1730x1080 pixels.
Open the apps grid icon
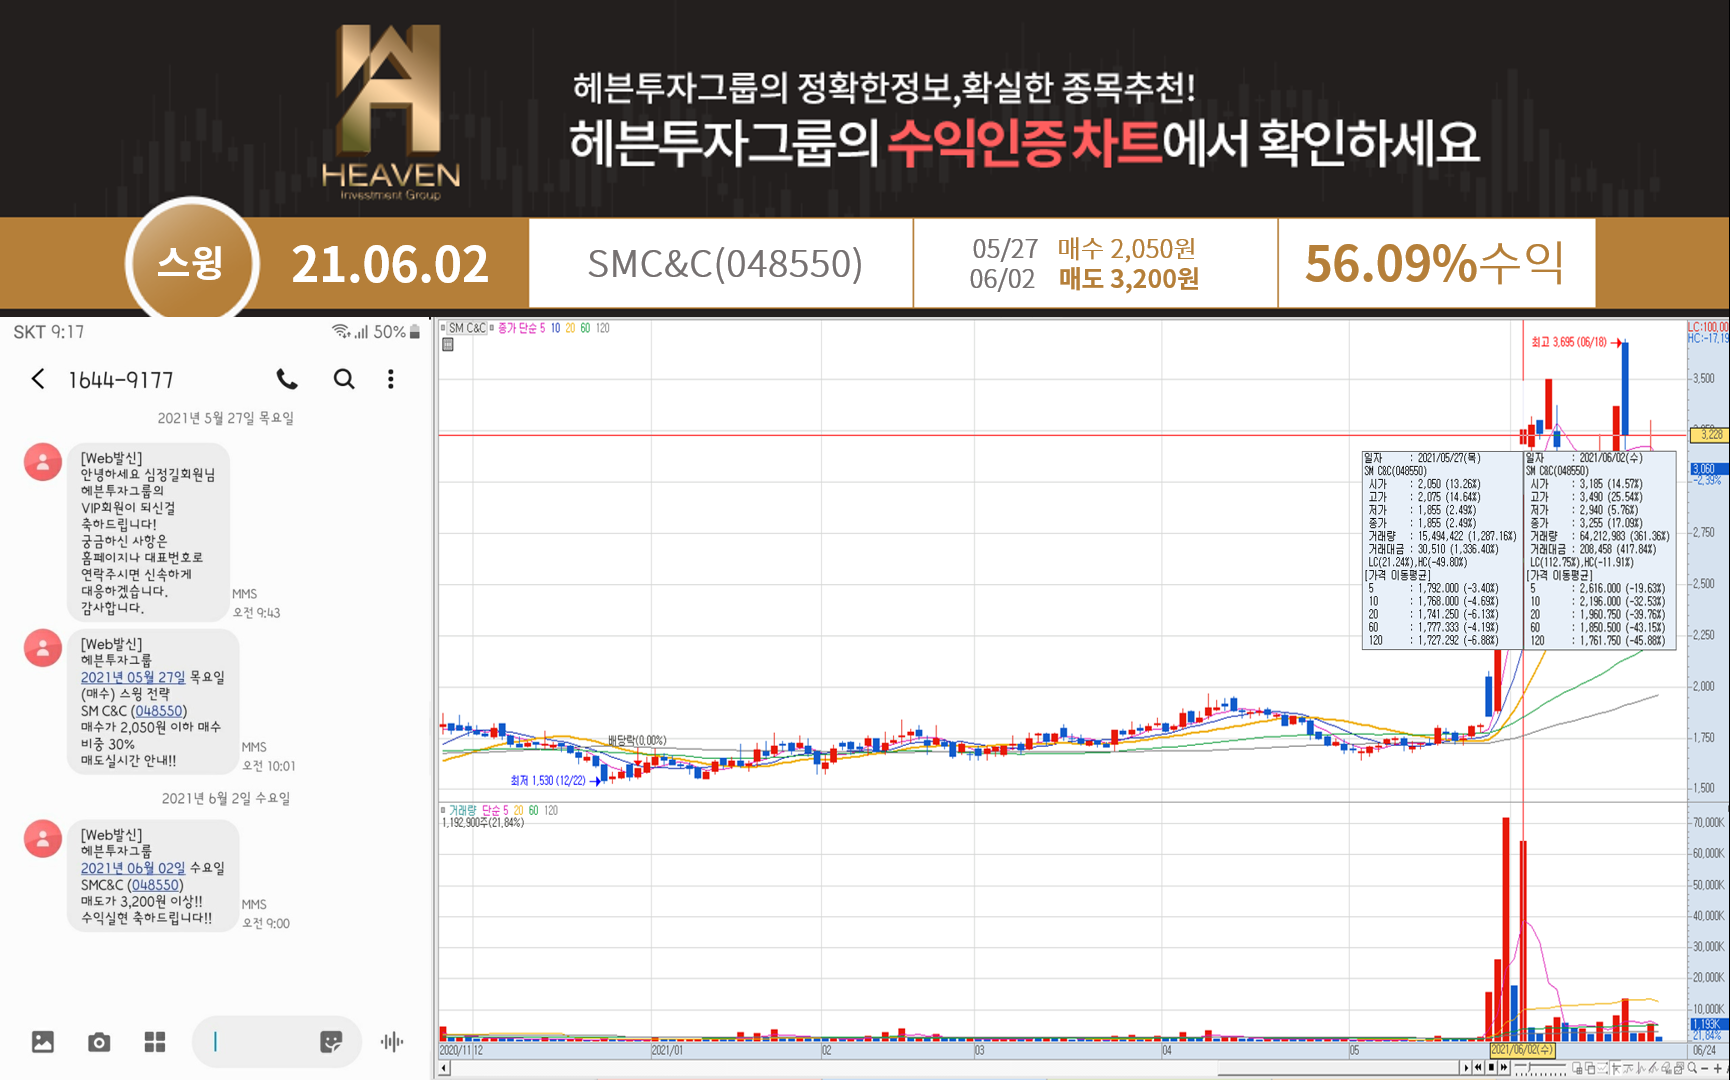coord(155,1042)
